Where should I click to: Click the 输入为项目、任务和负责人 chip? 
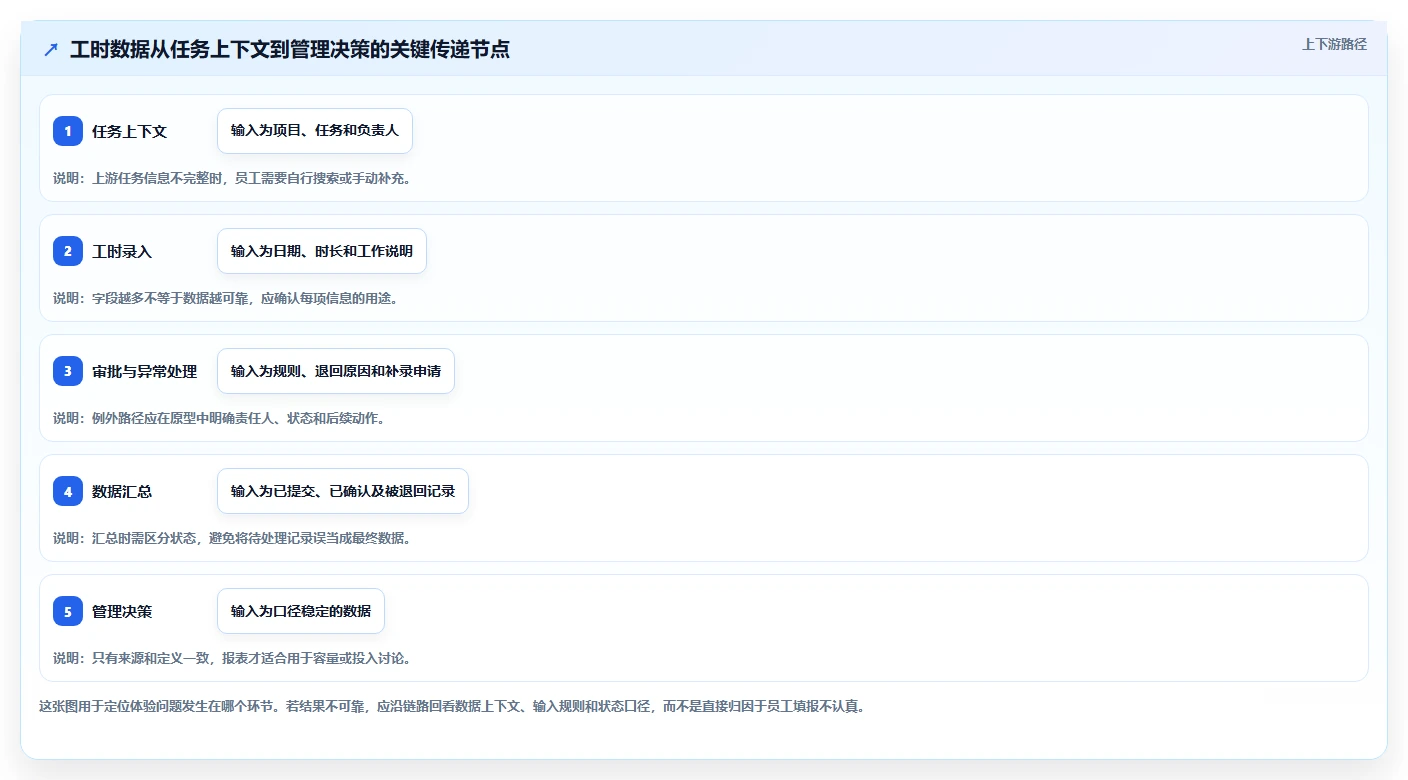(315, 131)
